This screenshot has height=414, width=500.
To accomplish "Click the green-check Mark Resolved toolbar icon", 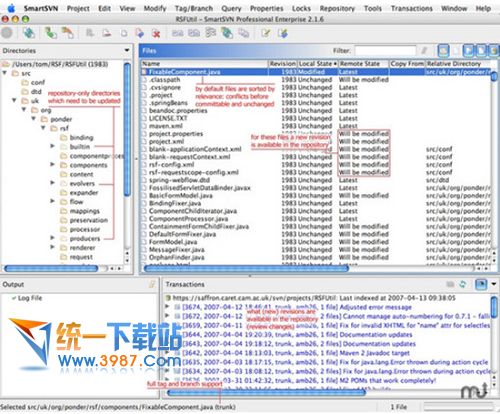I will tap(266, 33).
